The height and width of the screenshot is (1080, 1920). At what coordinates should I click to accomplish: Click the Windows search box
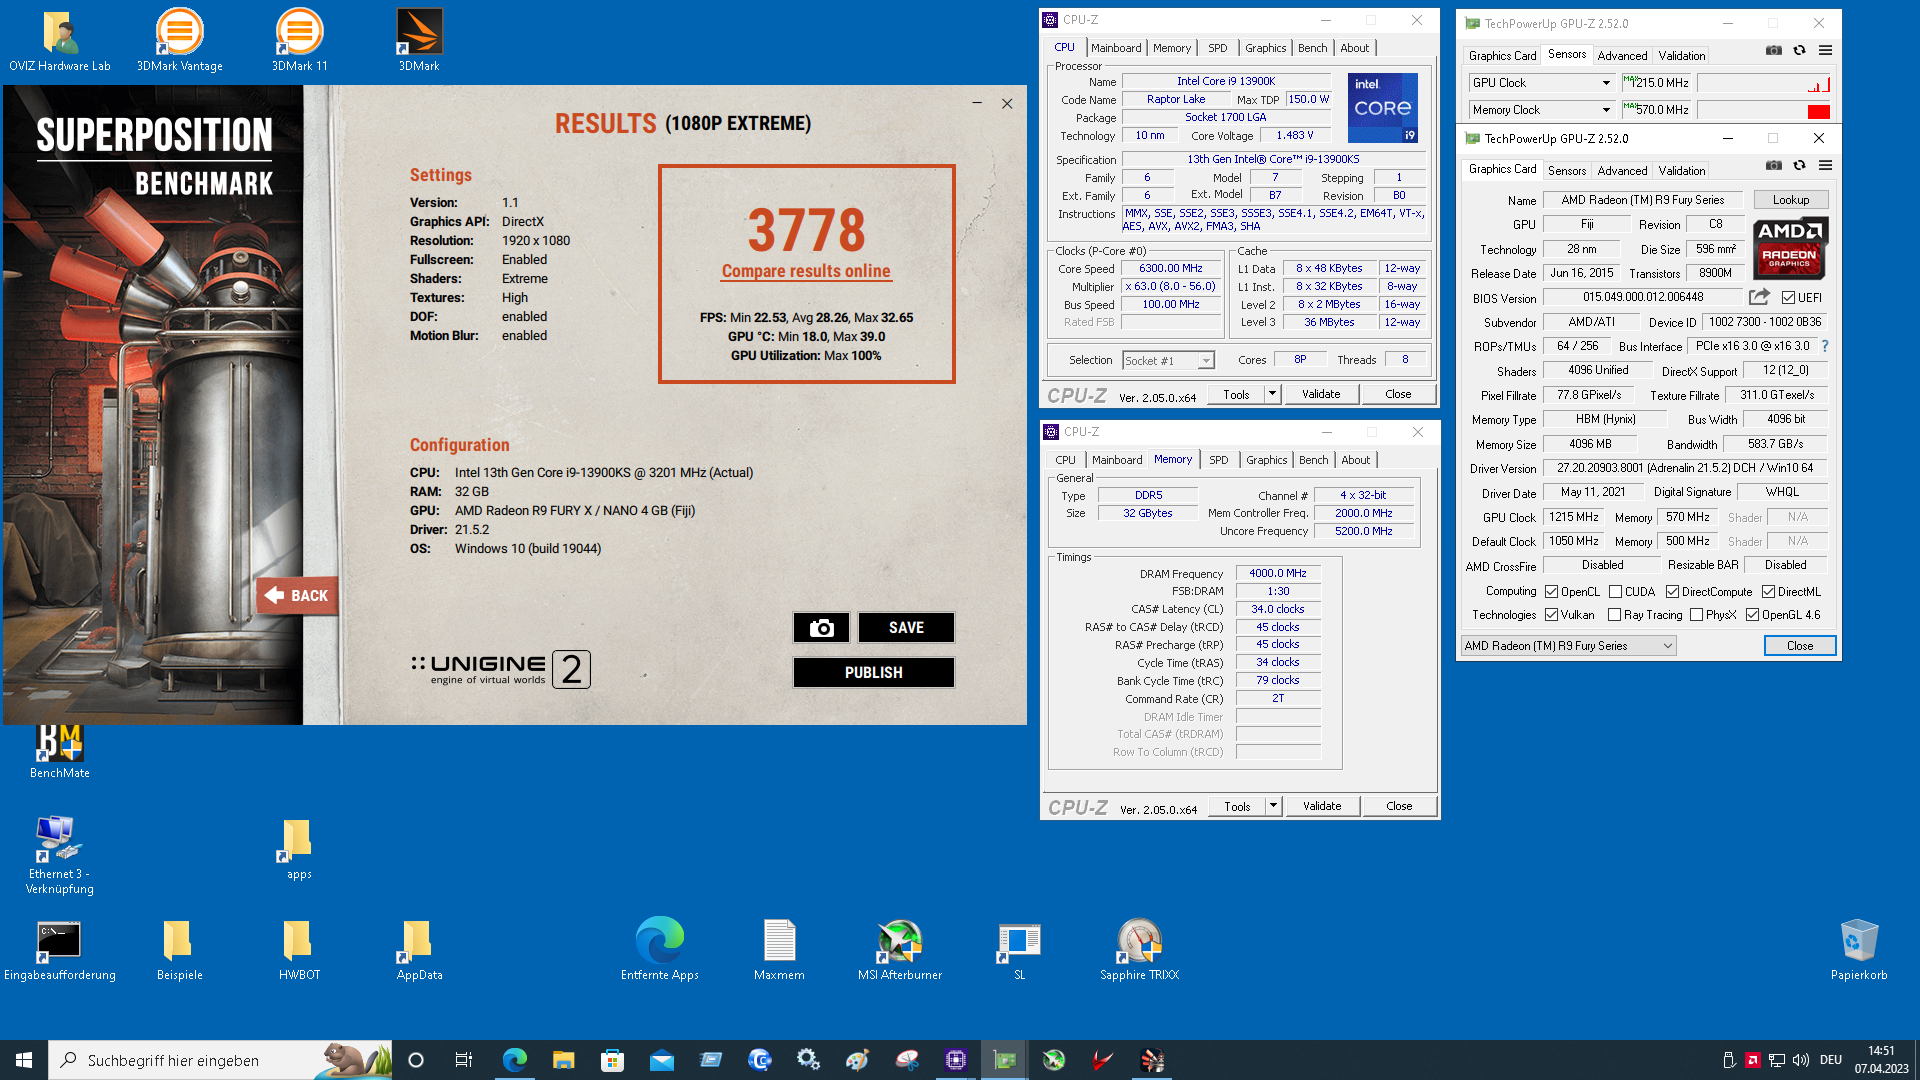tap(220, 1060)
